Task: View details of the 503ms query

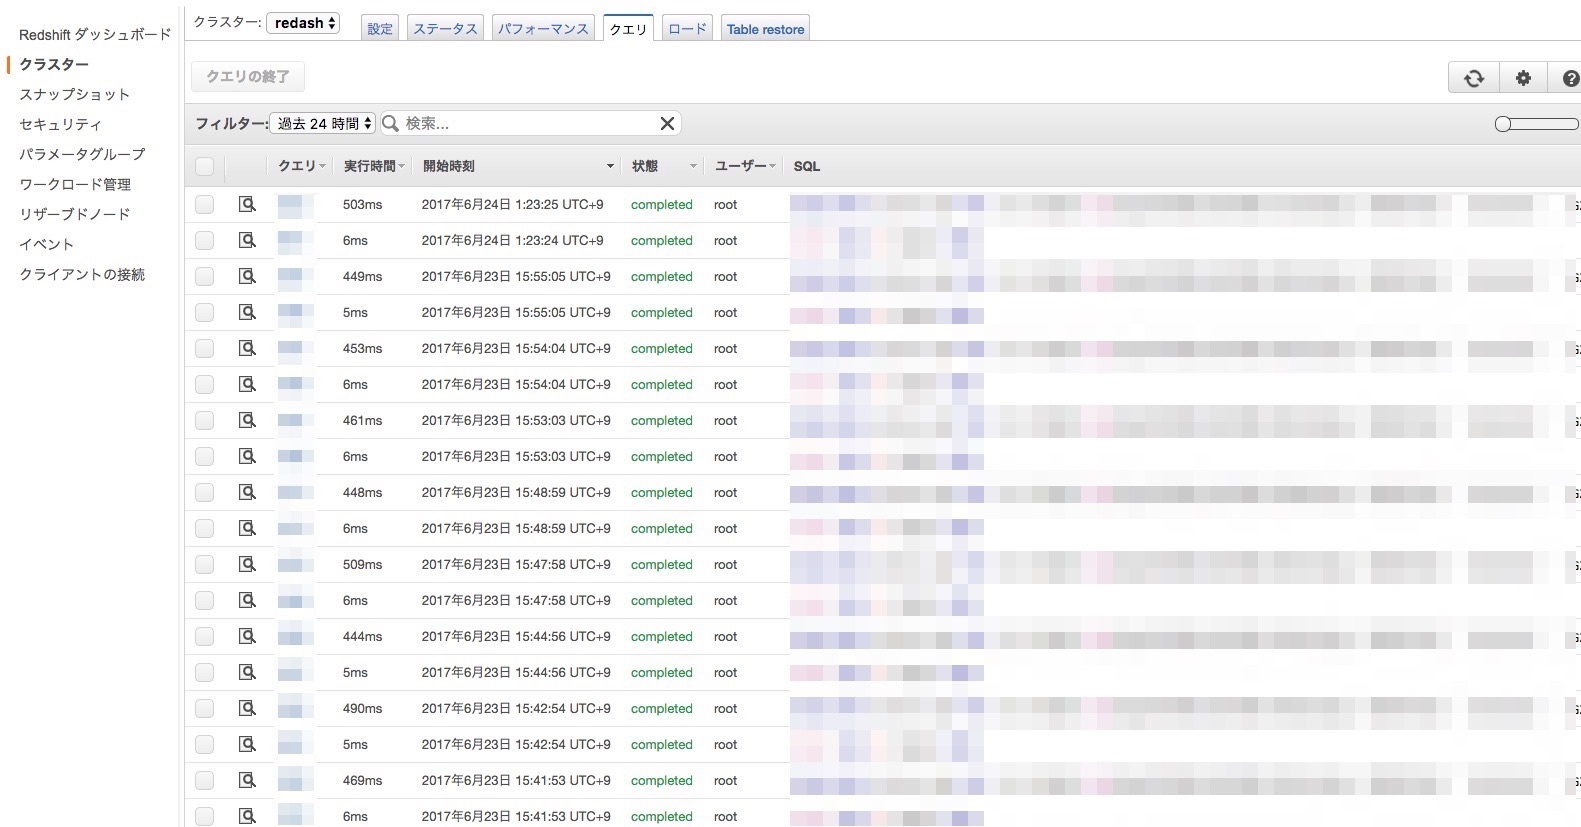Action: point(247,204)
